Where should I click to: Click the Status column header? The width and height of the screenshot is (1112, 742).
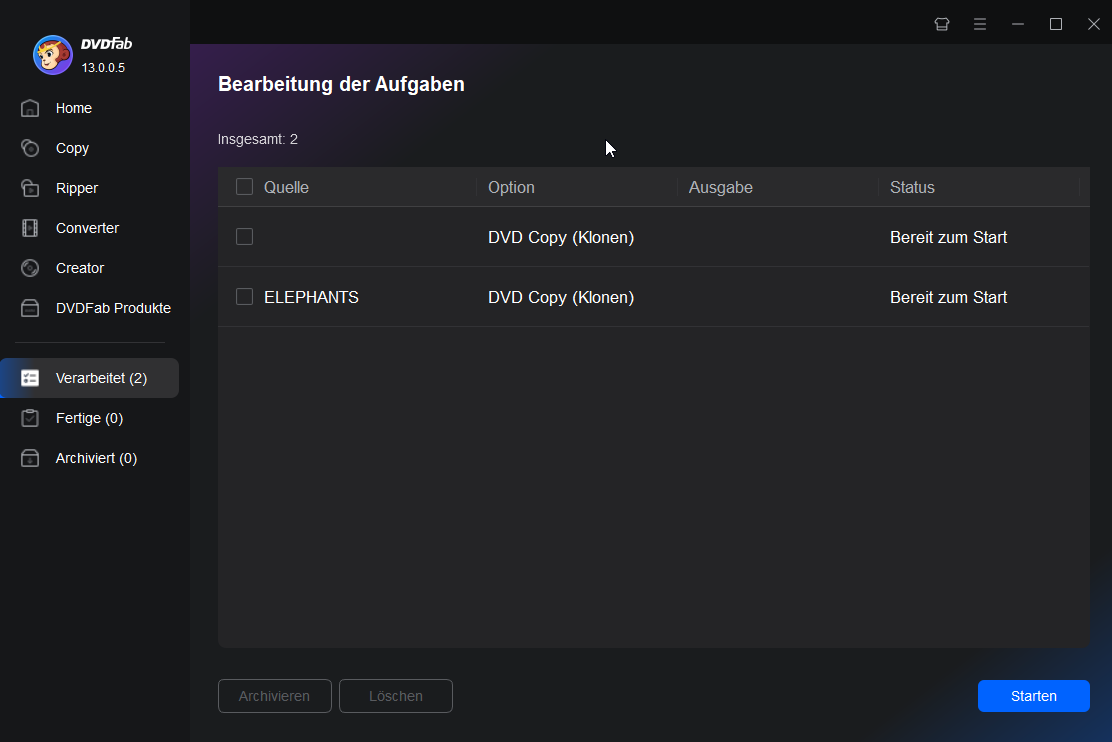(912, 187)
